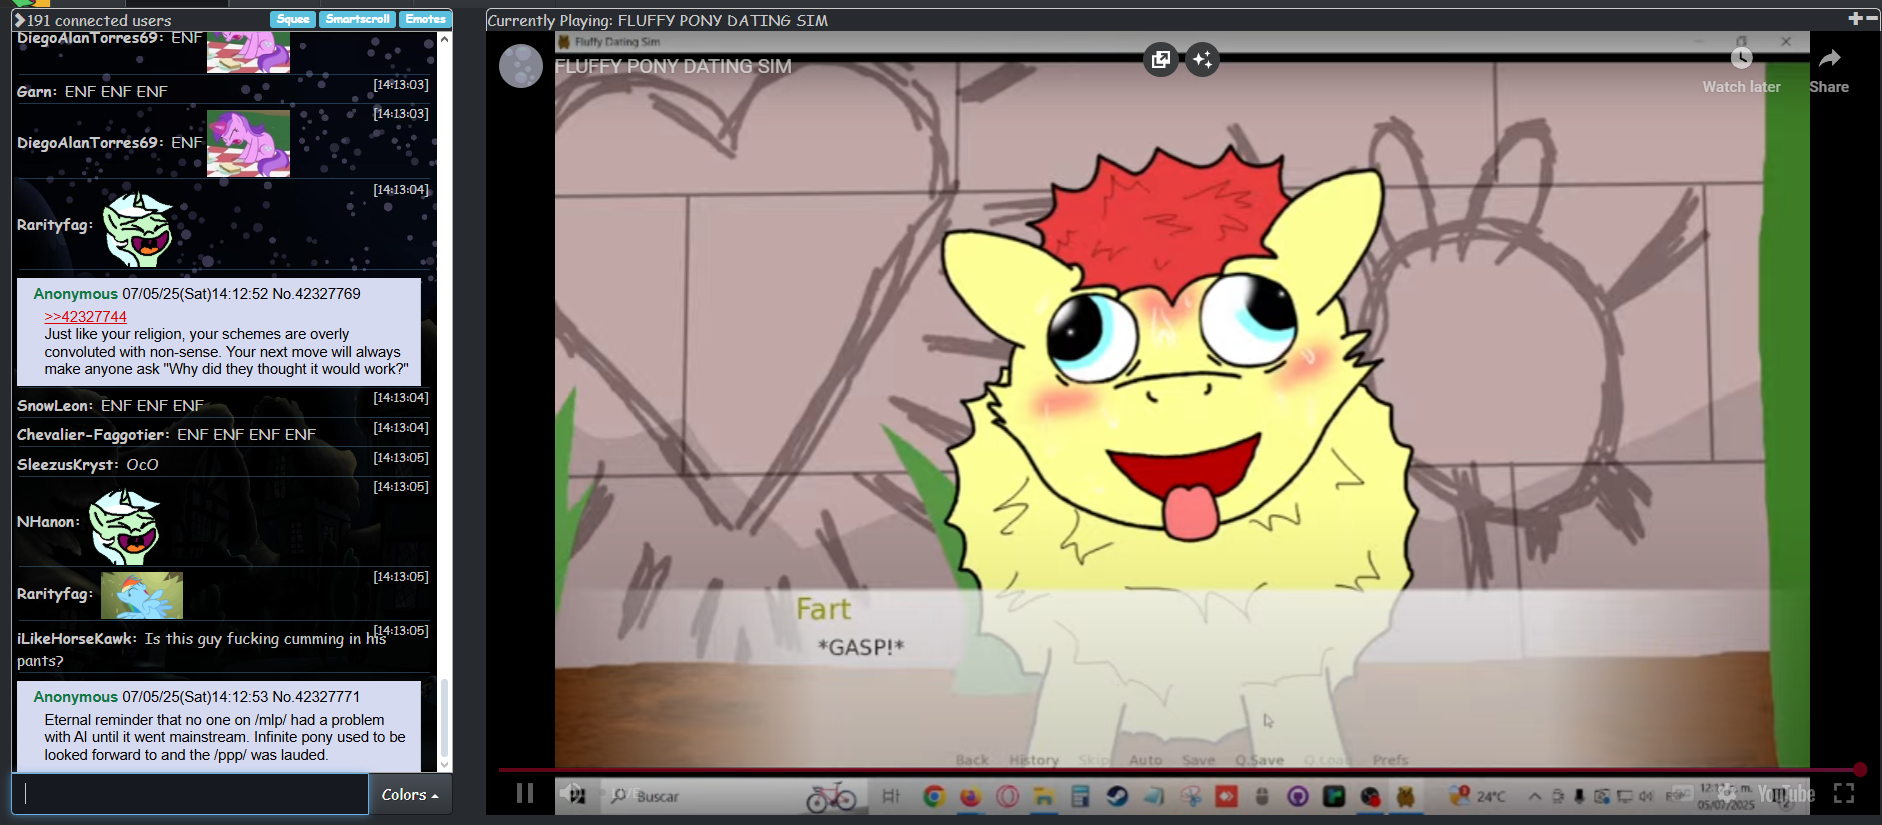The height and width of the screenshot is (825, 1882).
Task: Click the chat scrollbar thumb
Action: 444,719
